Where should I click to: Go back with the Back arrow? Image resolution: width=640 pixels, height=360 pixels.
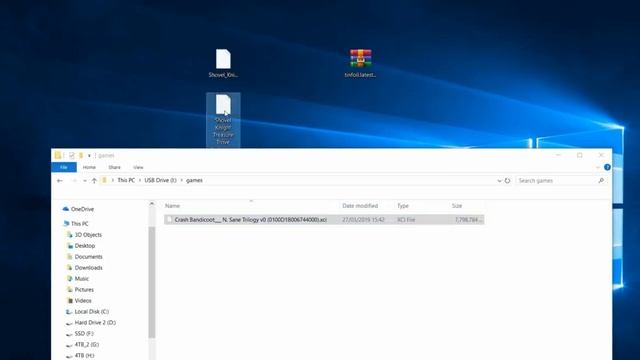tap(60, 180)
